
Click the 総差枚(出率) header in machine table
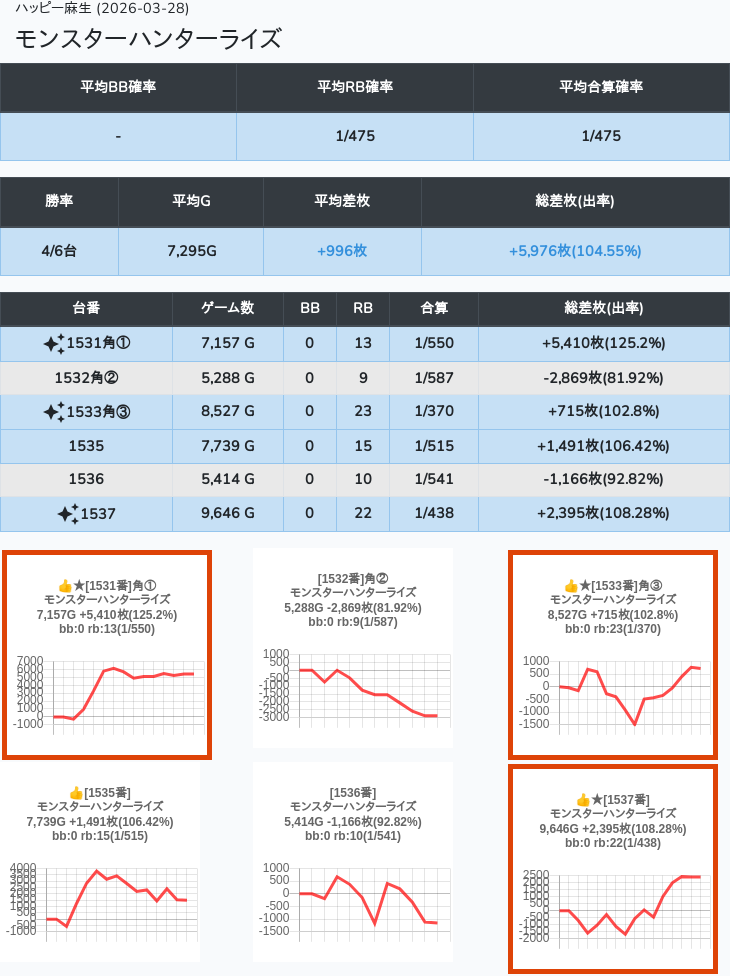[603, 309]
